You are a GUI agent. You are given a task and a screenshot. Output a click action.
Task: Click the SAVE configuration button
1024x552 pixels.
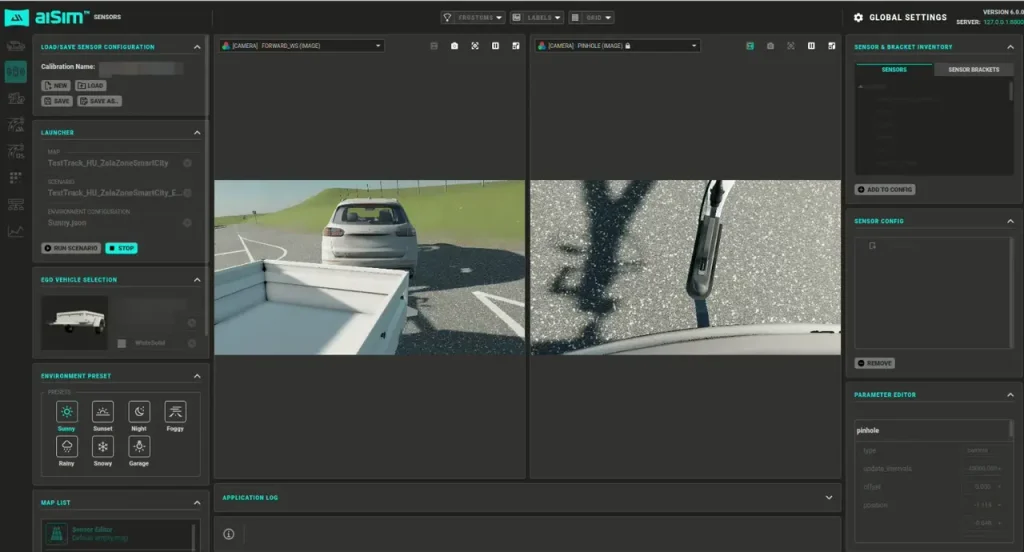57,101
